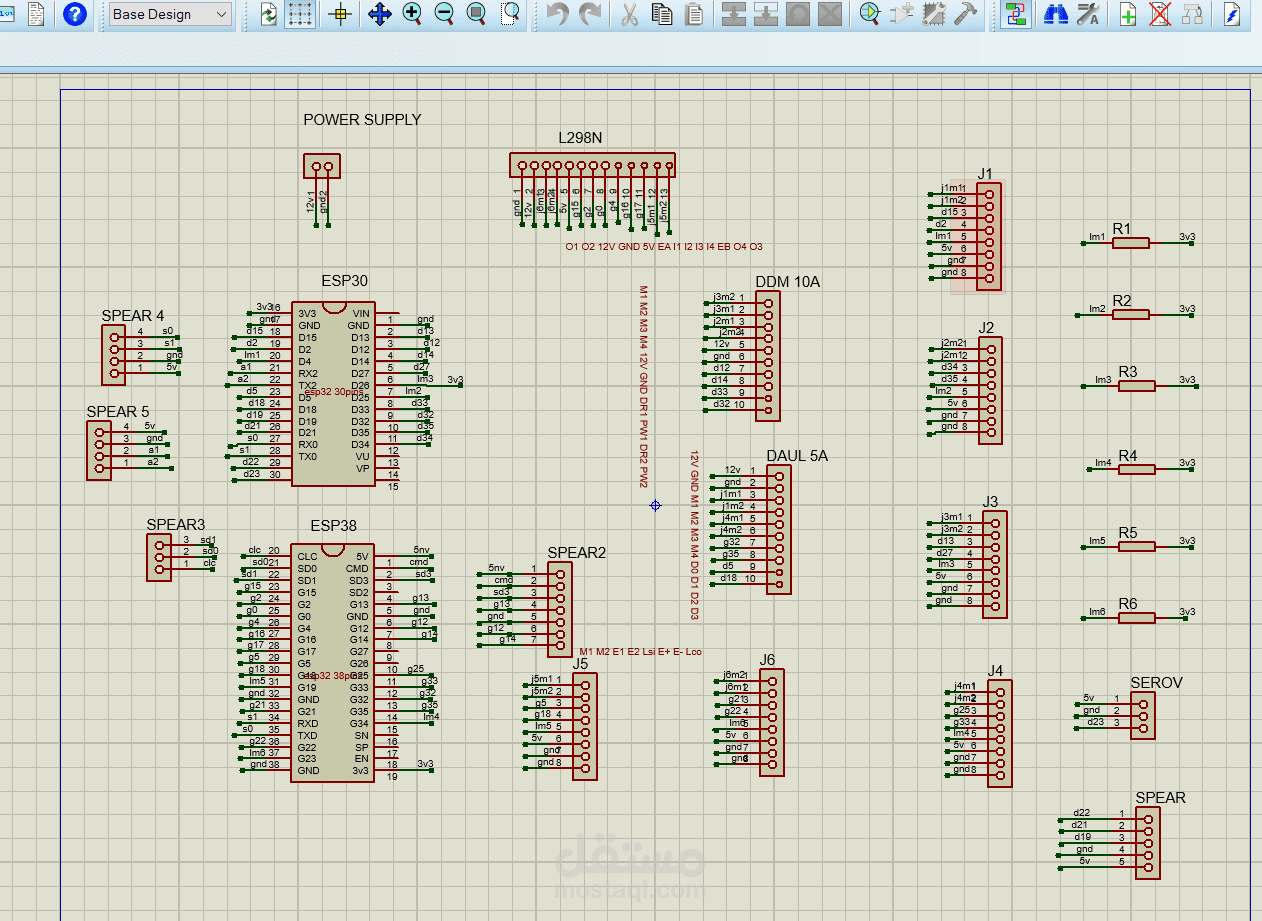The image size is (1262, 921).
Task: Open the Design Explorer lightning icon
Action: (x=1231, y=14)
